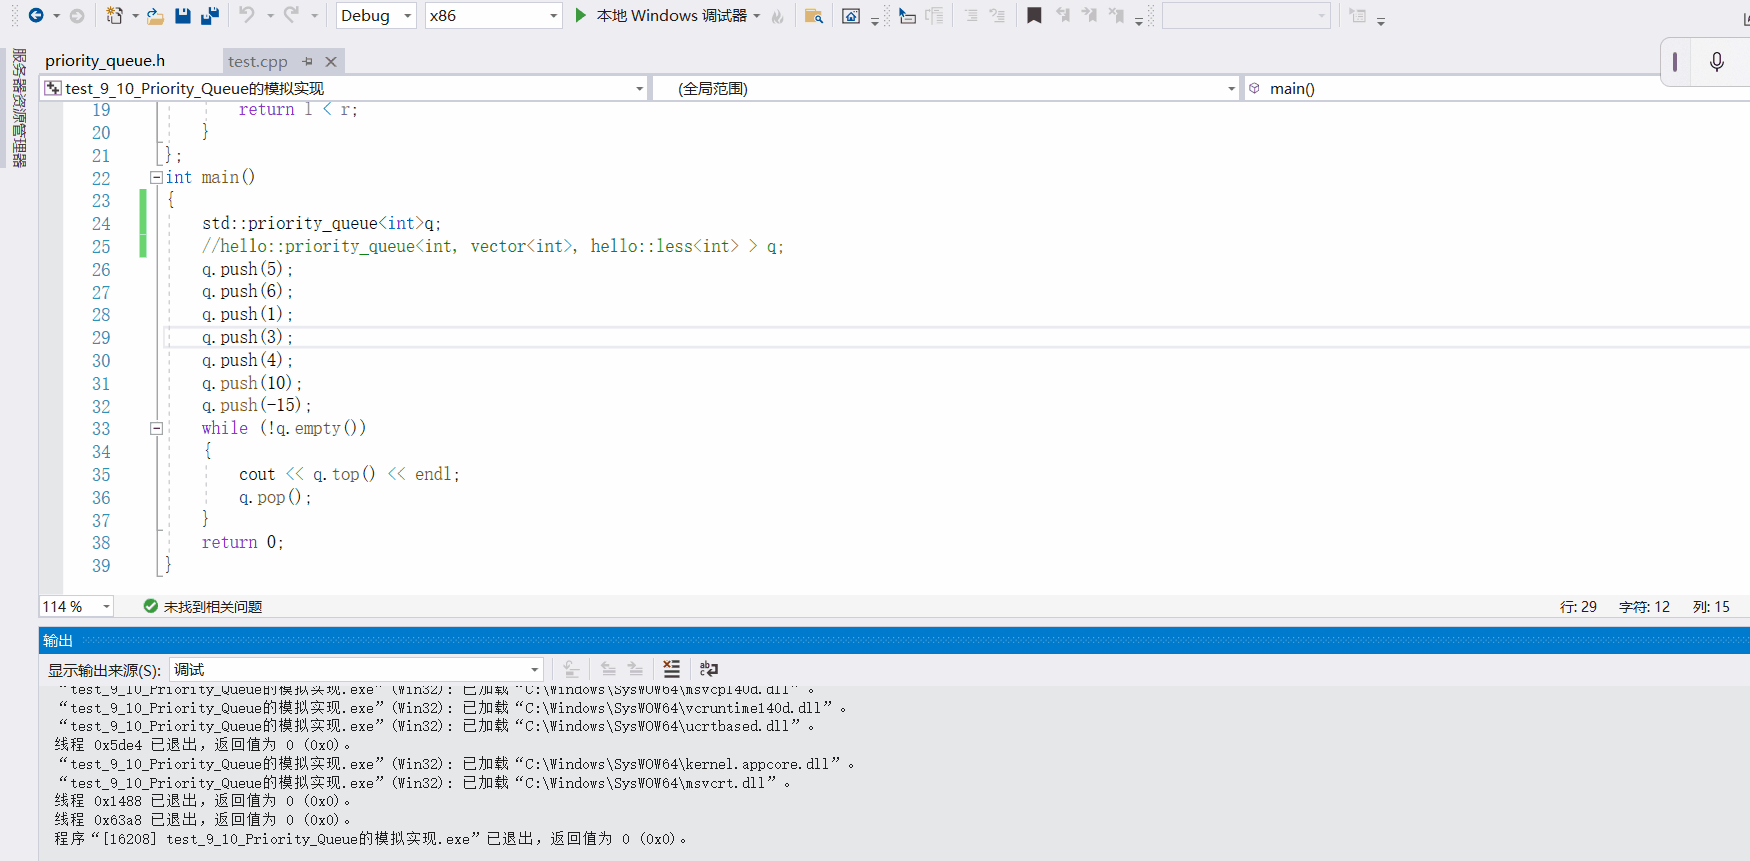Image resolution: width=1750 pixels, height=861 pixels.
Task: Go to previous bookmark icon
Action: 1062,16
